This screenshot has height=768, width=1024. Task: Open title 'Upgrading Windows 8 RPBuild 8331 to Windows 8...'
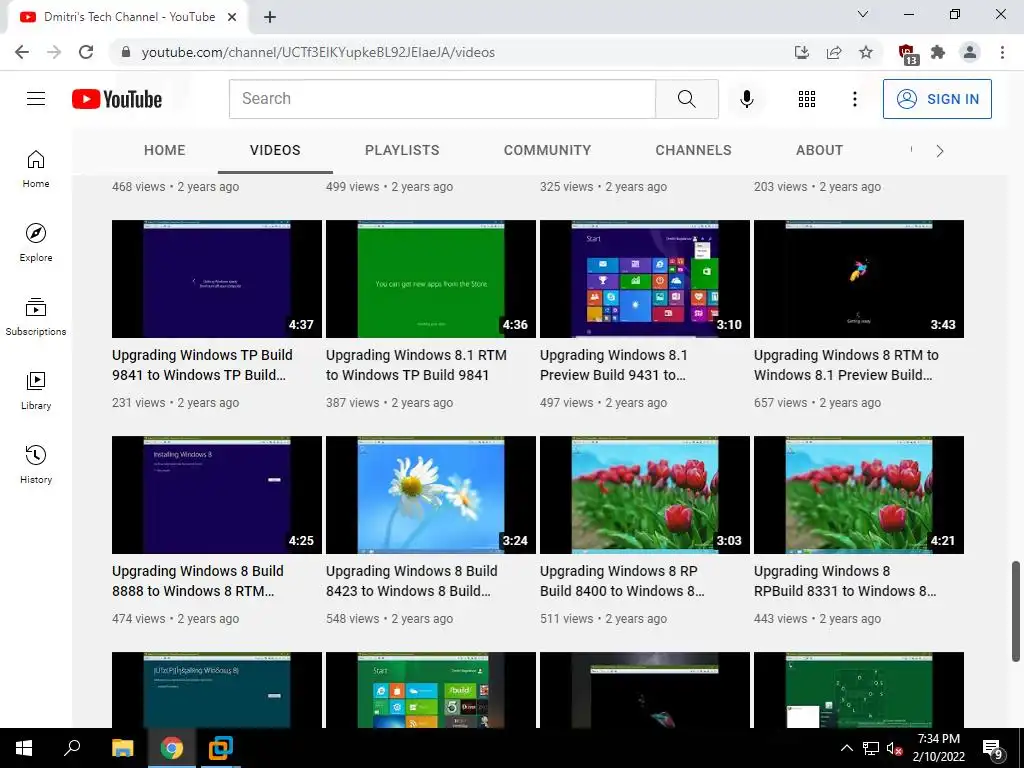tap(845, 581)
